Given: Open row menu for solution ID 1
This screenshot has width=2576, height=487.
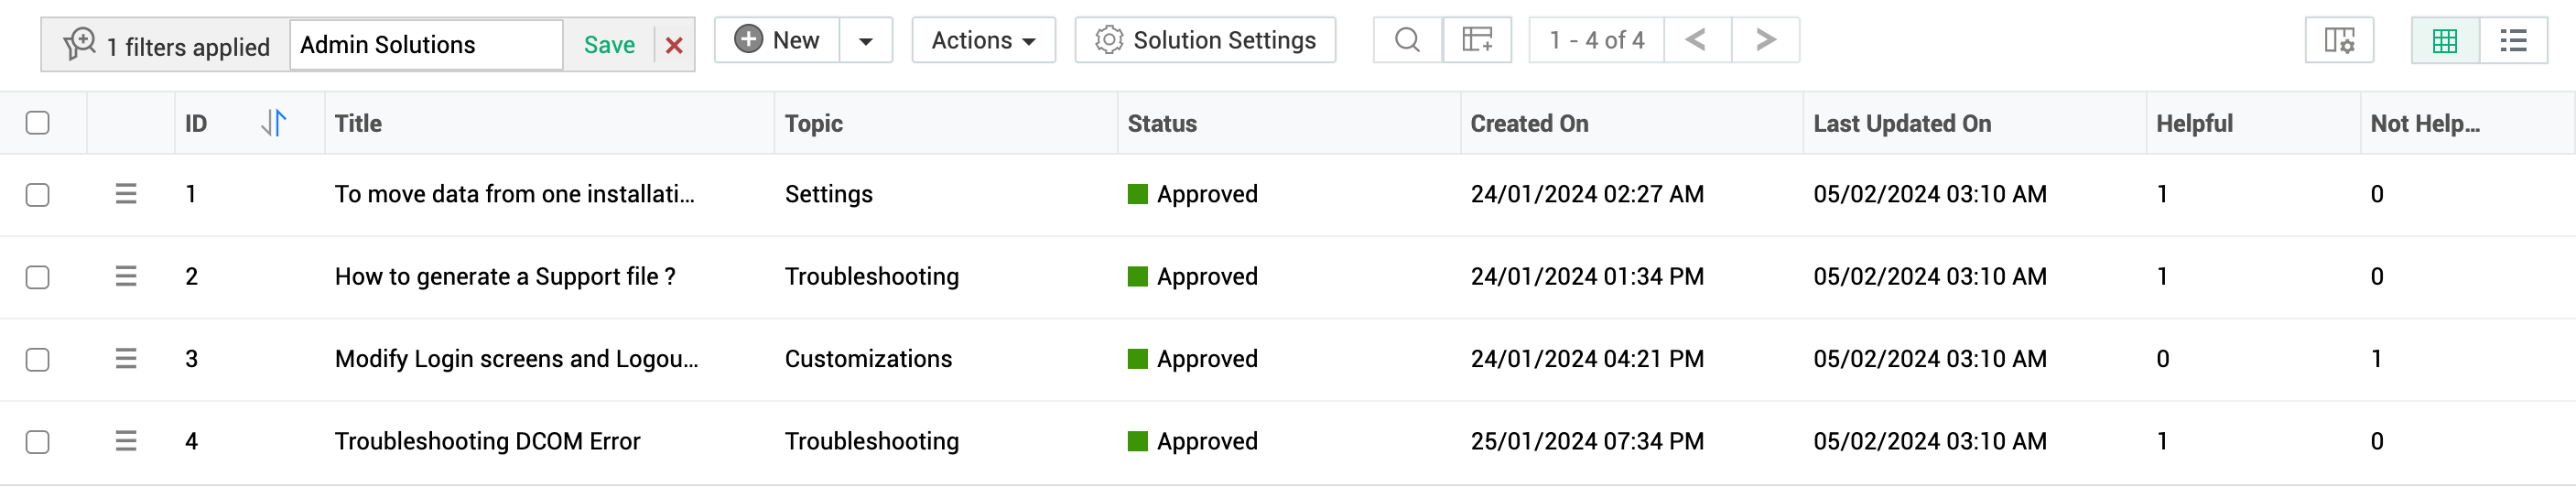Looking at the screenshot, I should (126, 194).
